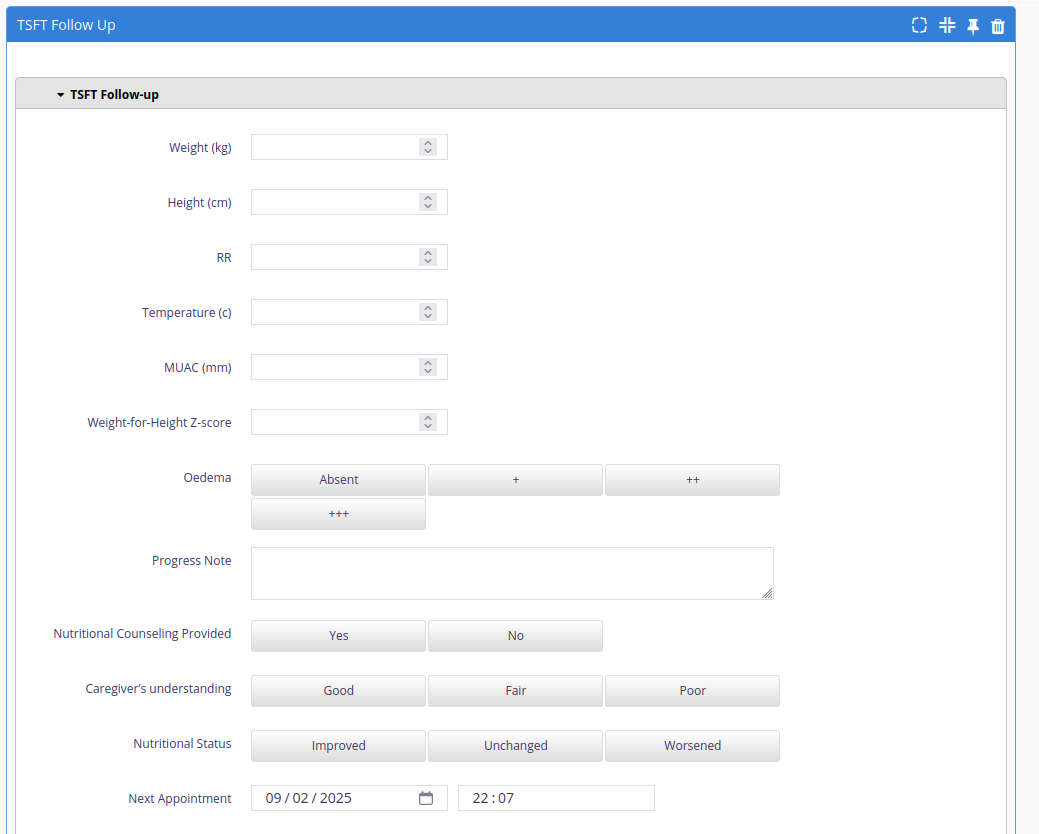Delete the form with trash icon

click(998, 26)
